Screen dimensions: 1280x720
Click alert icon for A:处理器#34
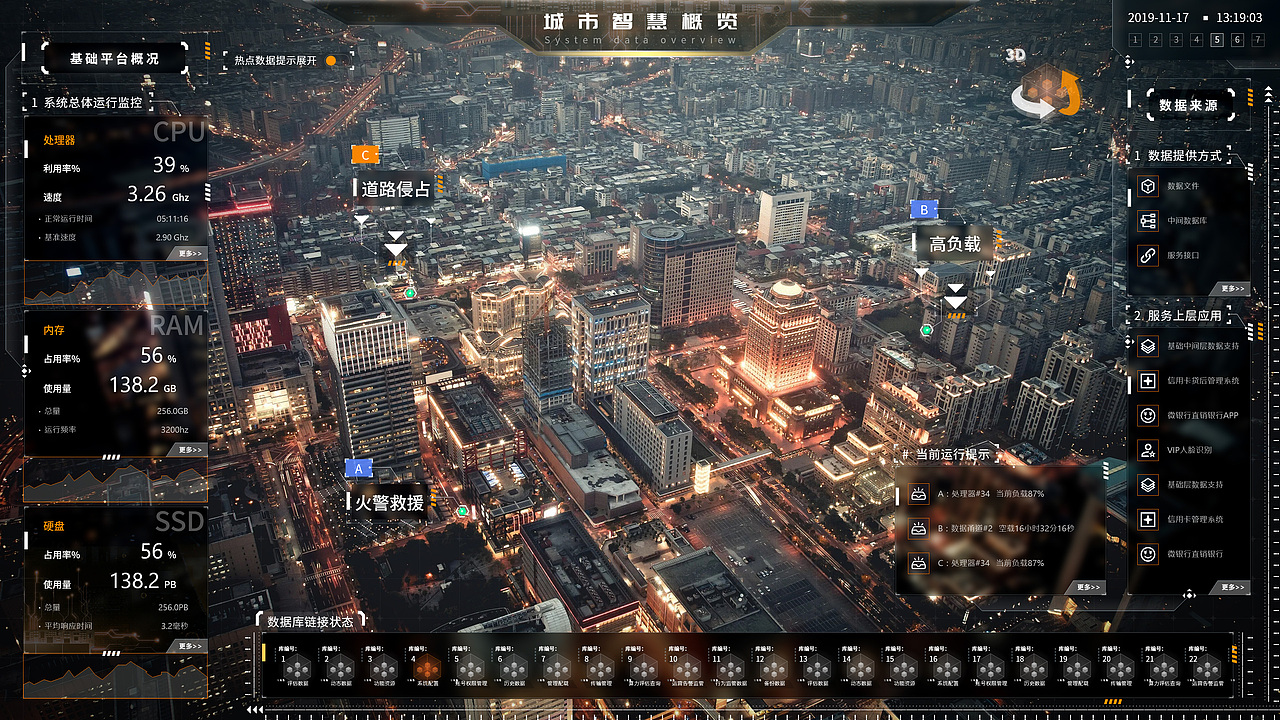point(918,494)
